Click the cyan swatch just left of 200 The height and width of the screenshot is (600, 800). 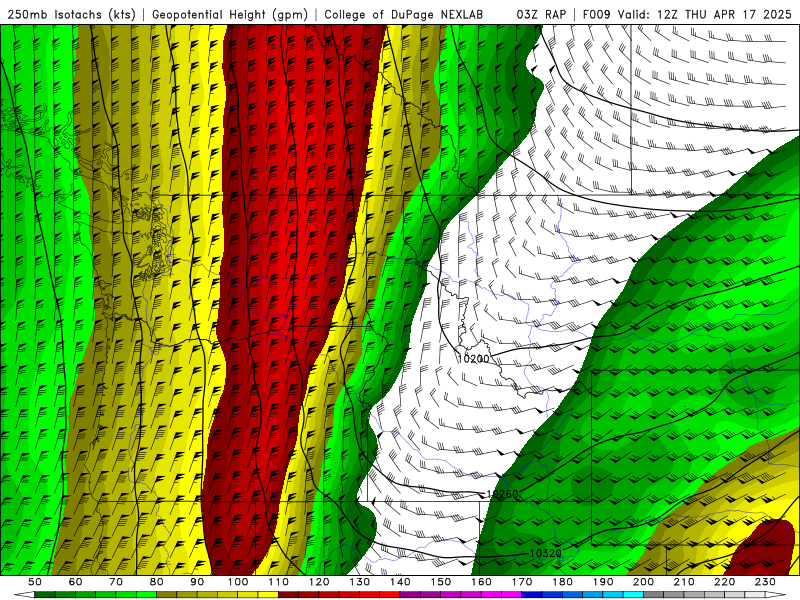tap(633, 594)
